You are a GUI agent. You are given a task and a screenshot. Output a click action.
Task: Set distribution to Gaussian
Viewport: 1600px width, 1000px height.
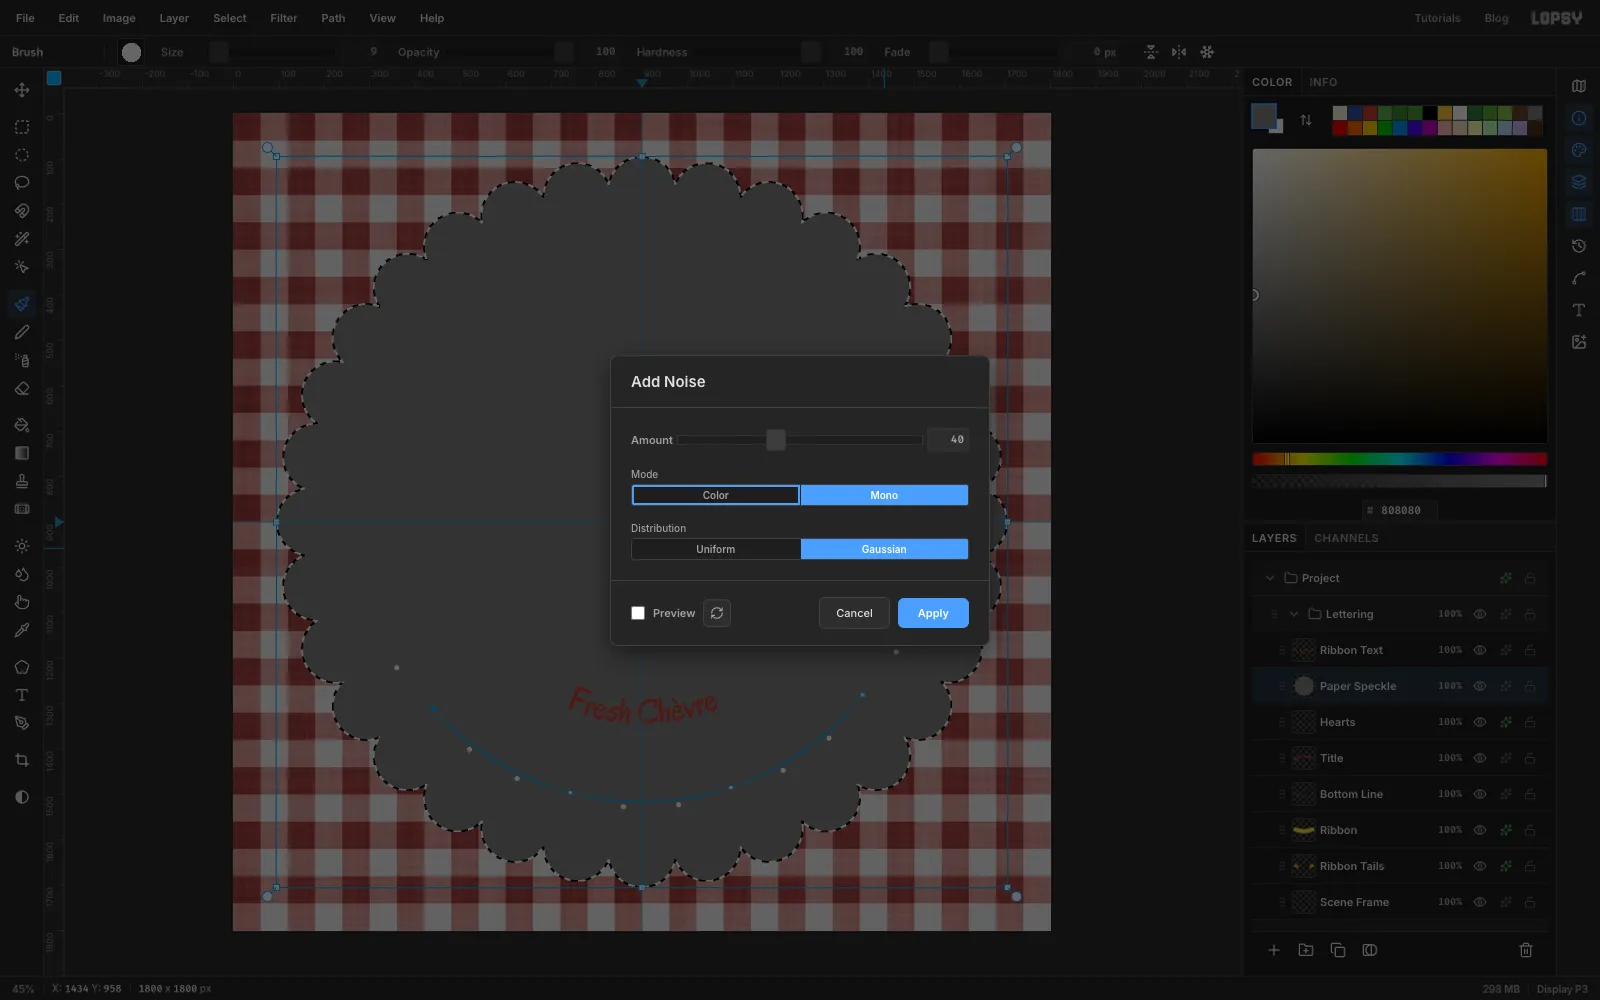884,549
